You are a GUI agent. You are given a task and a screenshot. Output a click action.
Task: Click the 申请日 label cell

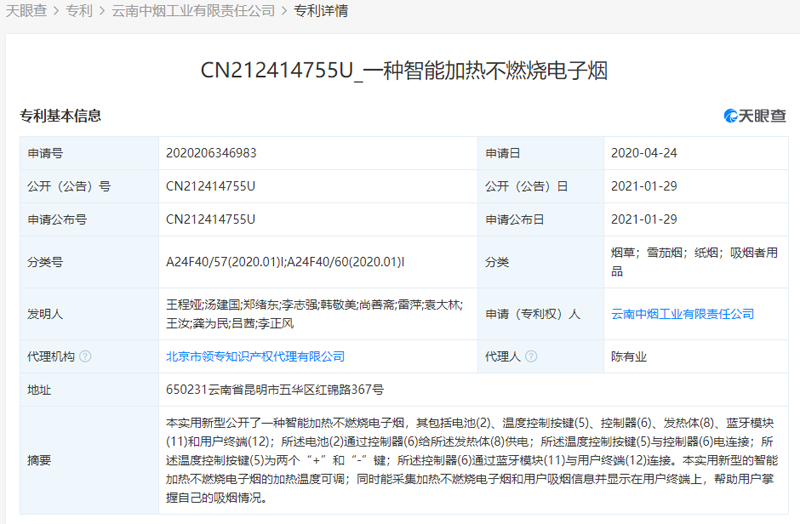point(540,153)
